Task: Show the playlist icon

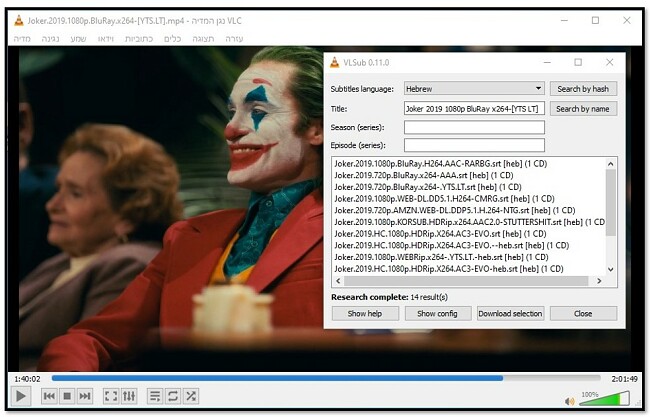Action: (x=155, y=396)
